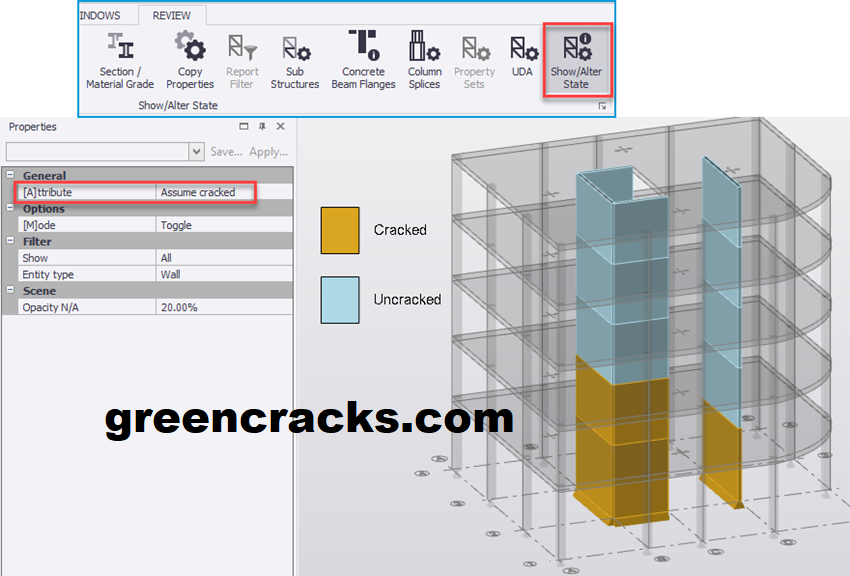Image resolution: width=850 pixels, height=576 pixels.
Task: Collapse the Filter section
Action: (10, 240)
